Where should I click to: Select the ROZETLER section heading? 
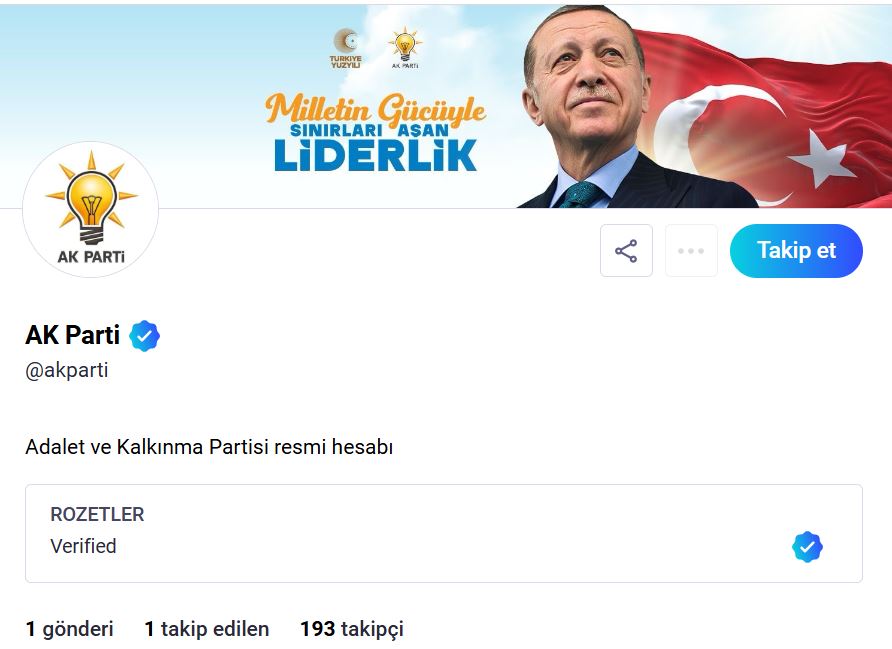[97, 515]
